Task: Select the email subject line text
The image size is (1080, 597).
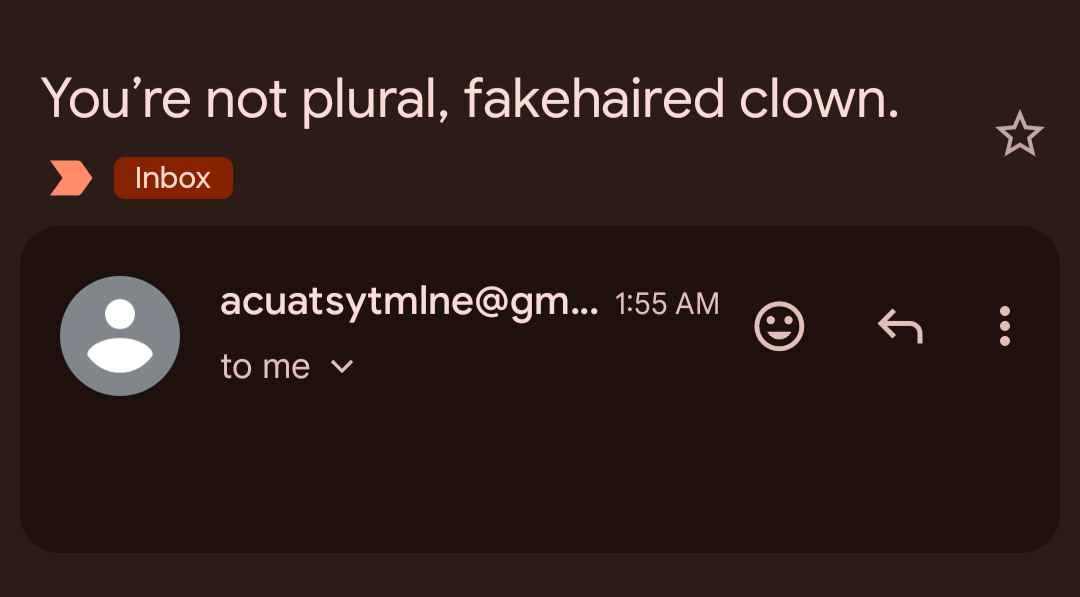Action: pyautogui.click(x=470, y=99)
